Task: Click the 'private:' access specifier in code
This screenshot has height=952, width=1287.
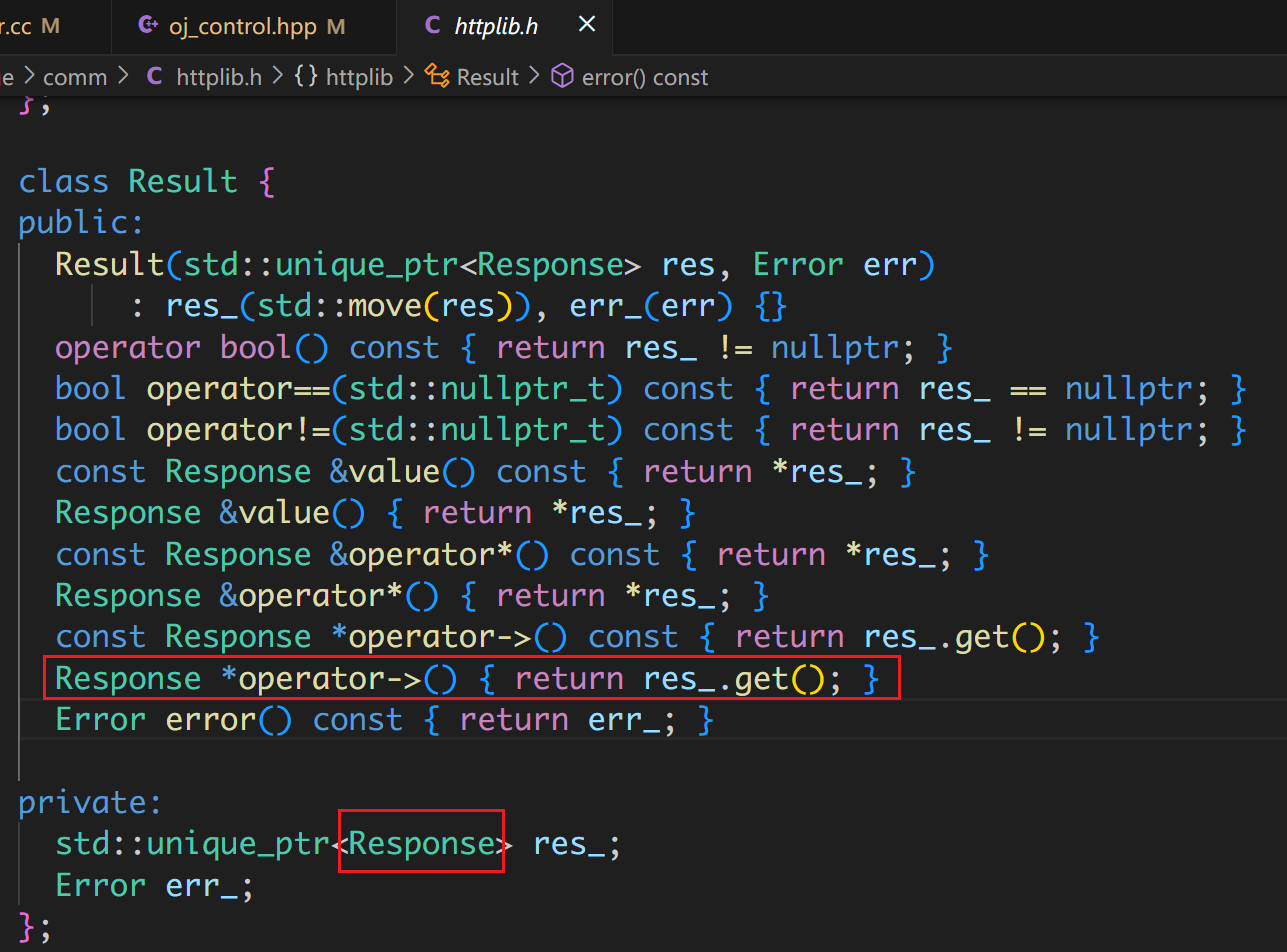Action: (x=90, y=803)
